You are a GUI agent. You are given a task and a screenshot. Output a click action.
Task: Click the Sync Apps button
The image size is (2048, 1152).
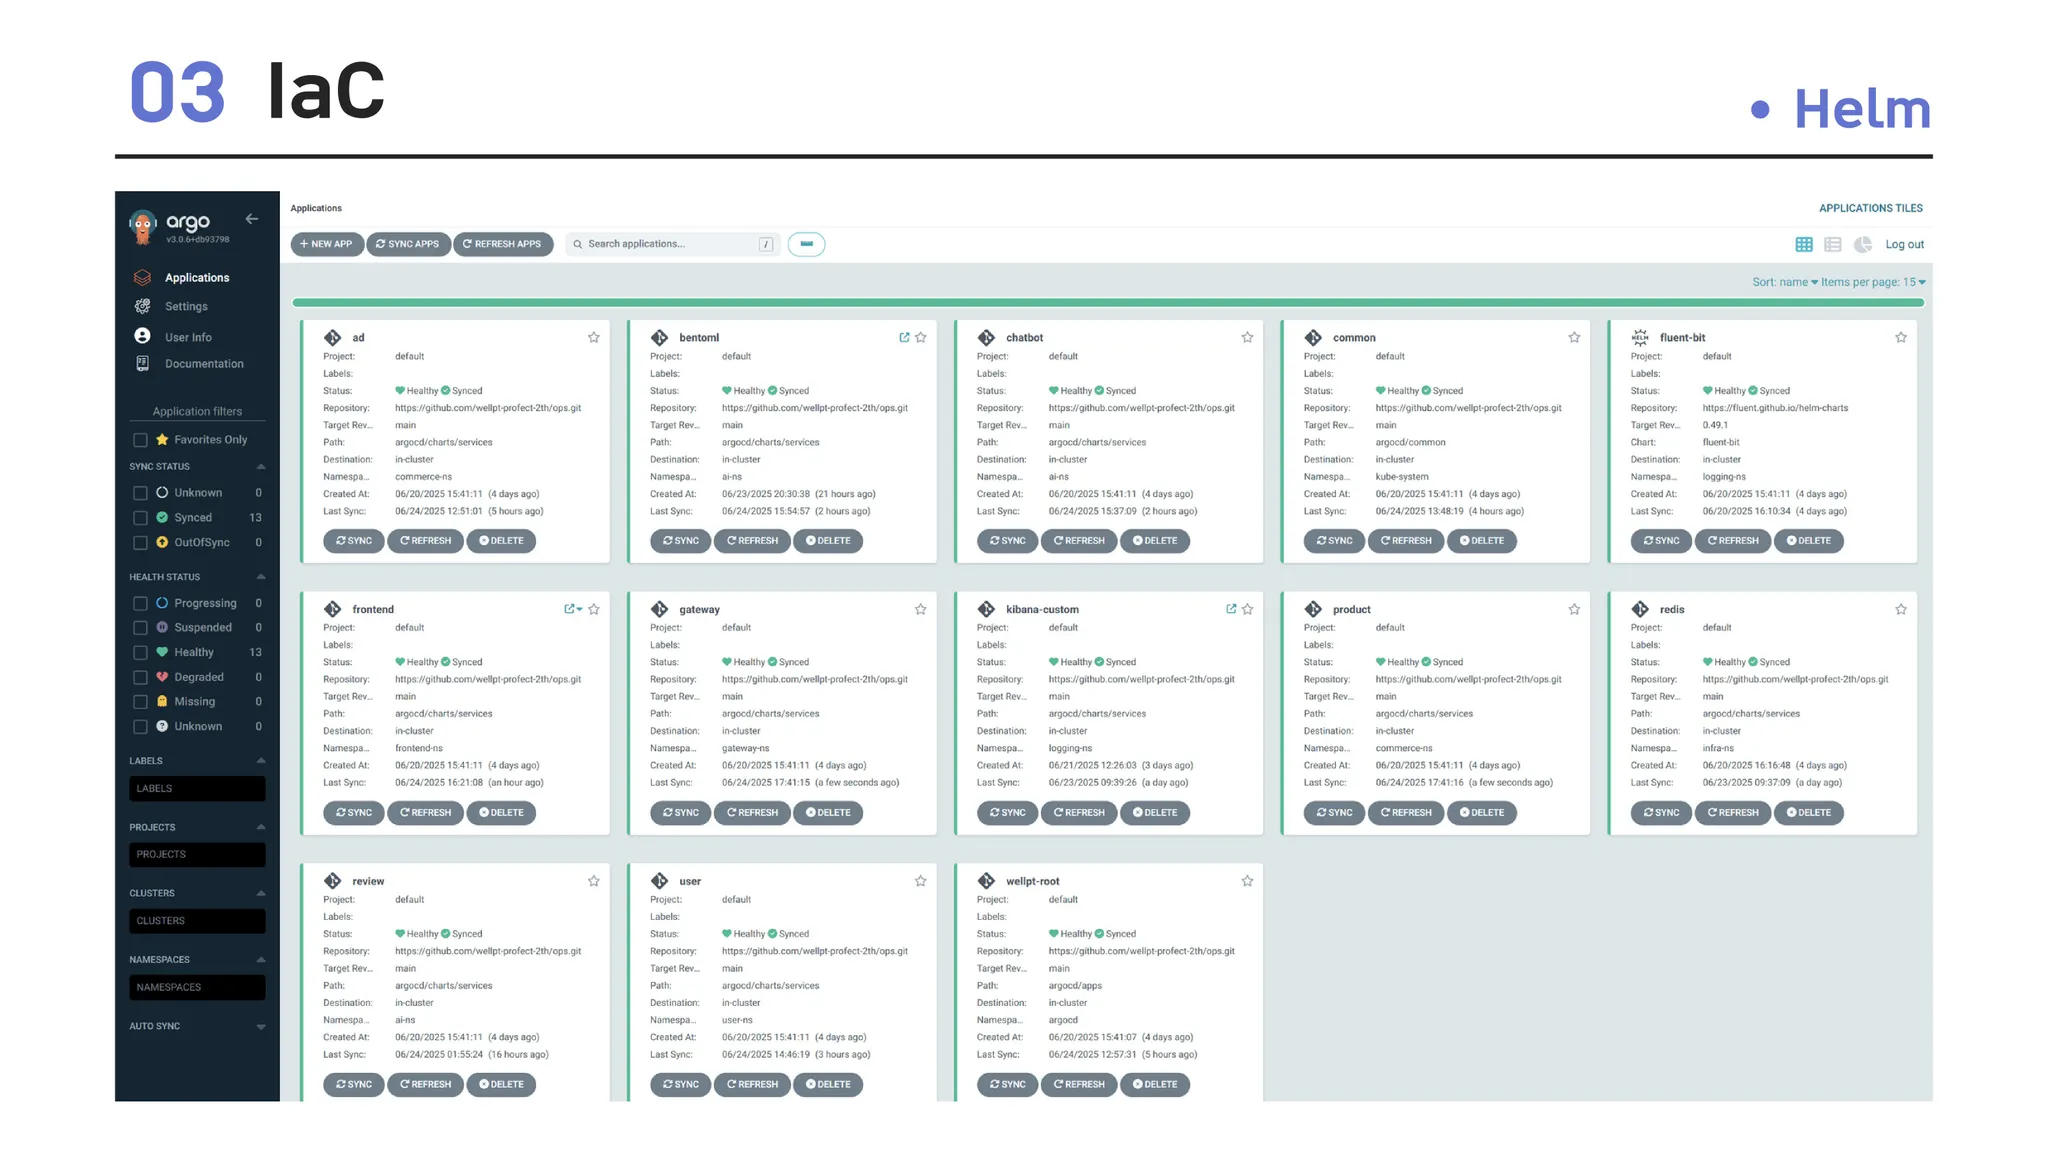(x=408, y=244)
